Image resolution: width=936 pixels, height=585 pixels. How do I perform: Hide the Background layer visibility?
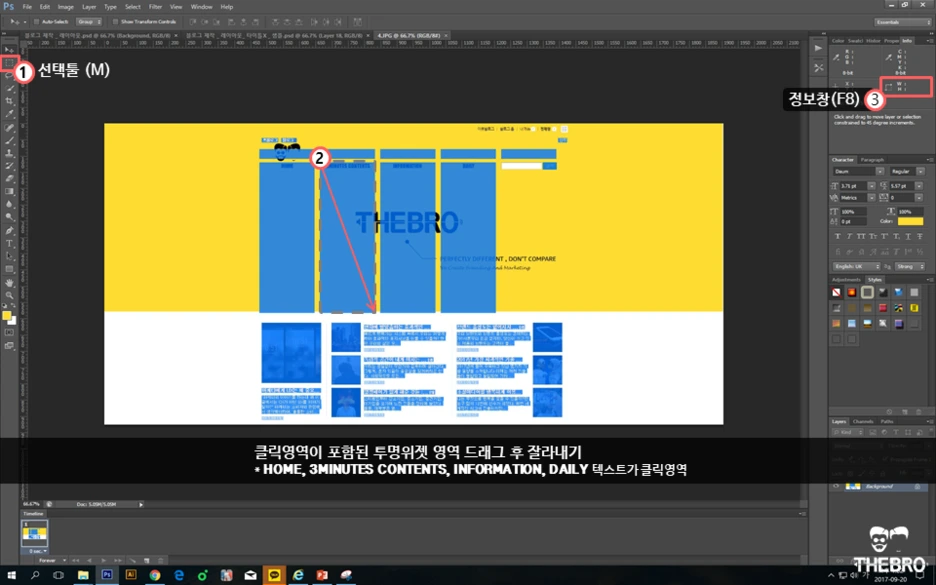836,486
